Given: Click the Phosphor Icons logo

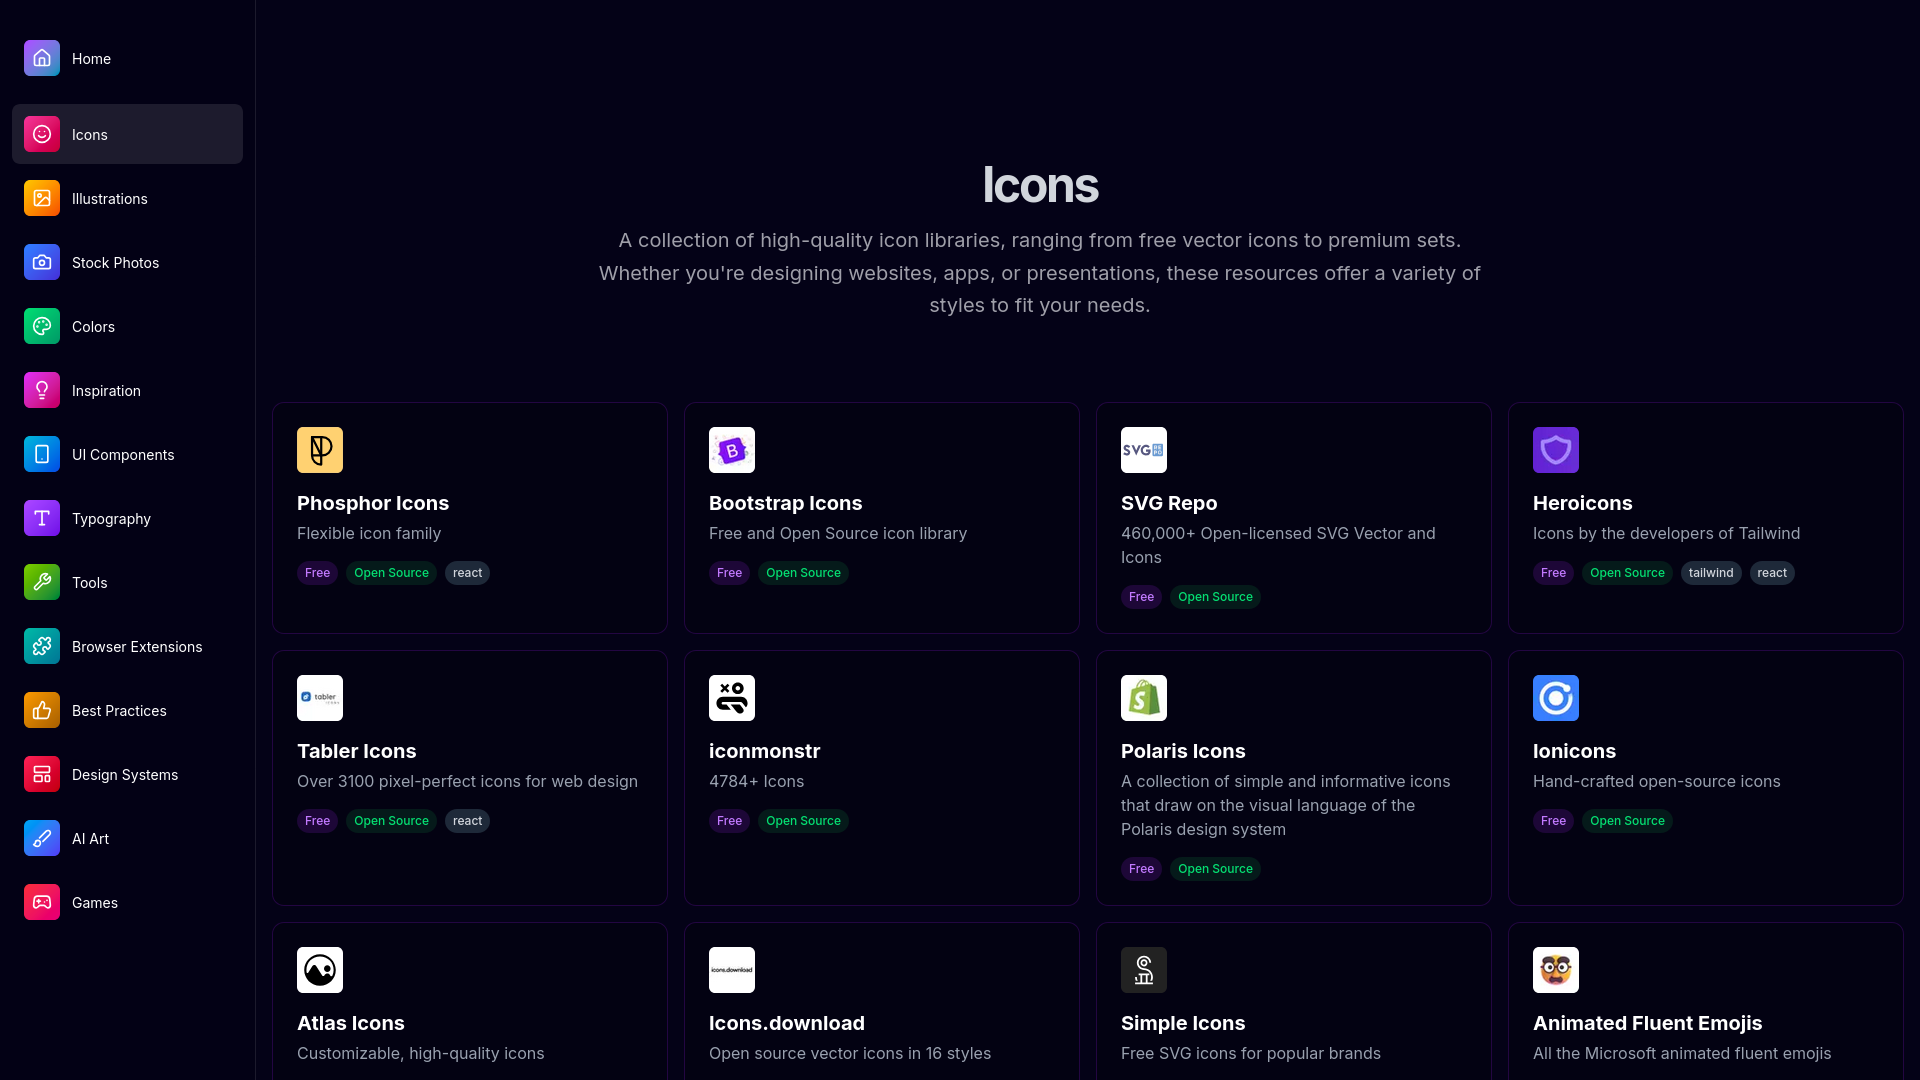Looking at the screenshot, I should point(320,450).
